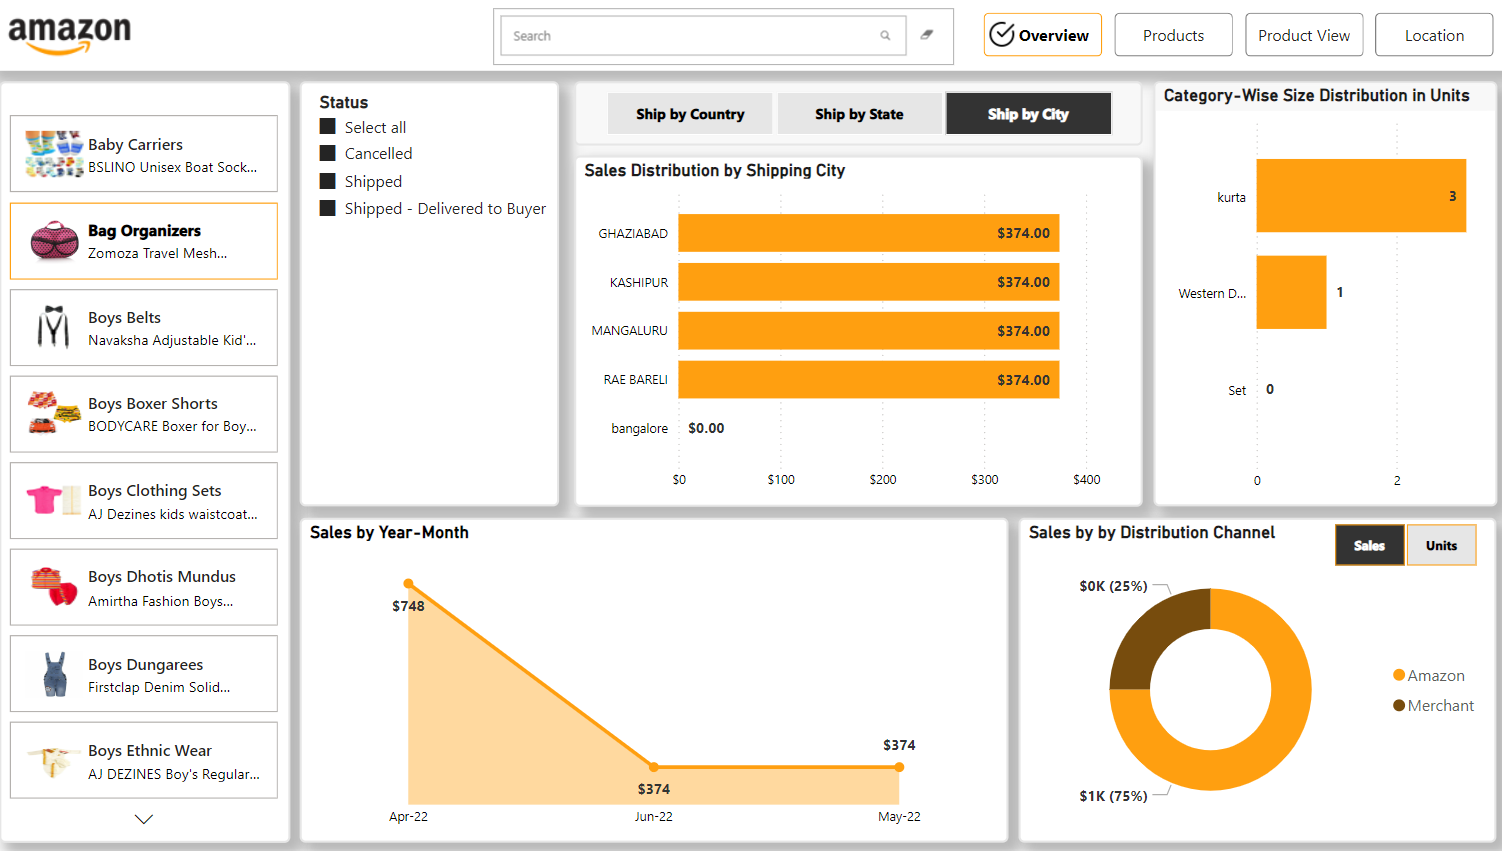The height and width of the screenshot is (852, 1502).
Task: Toggle the Cancelled status checkbox
Action: pyautogui.click(x=327, y=153)
